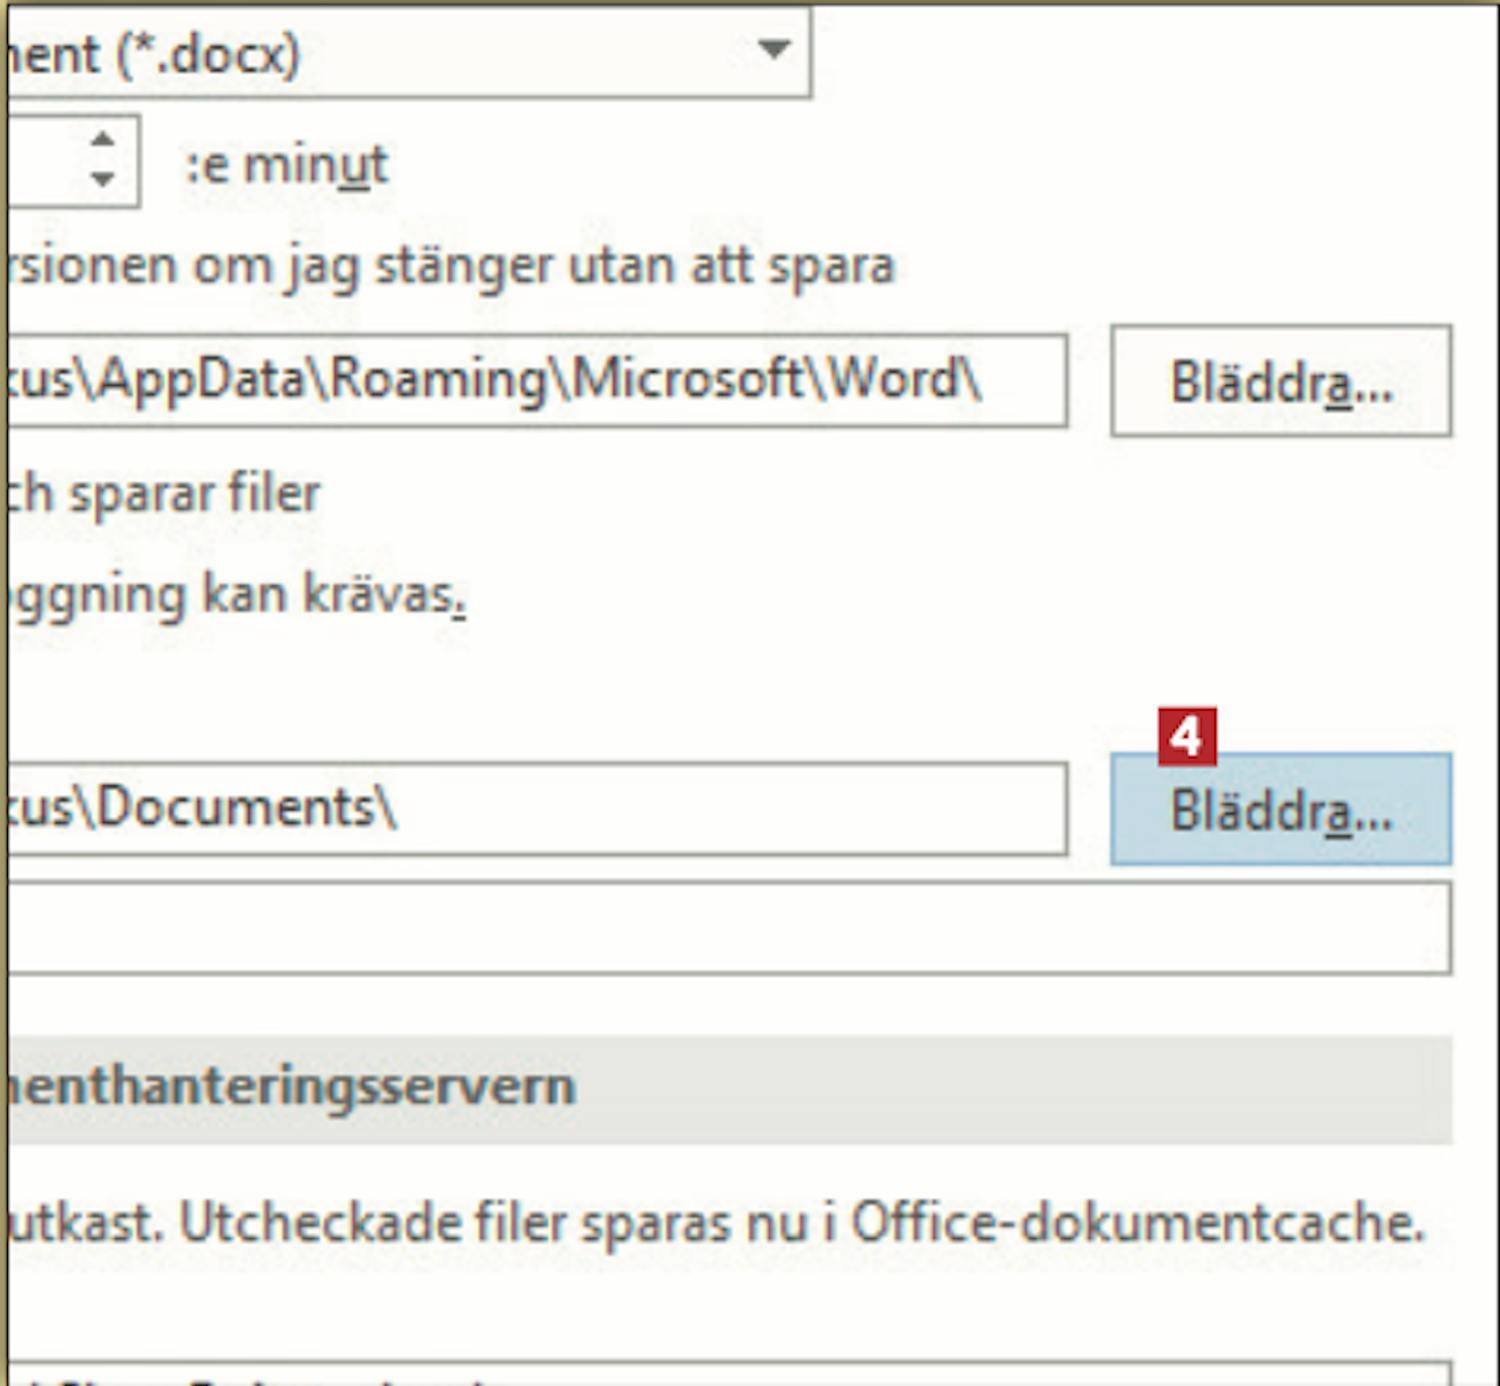Click the red number 4 marker
Viewport: 1500px width, 1386px height.
tap(1187, 737)
